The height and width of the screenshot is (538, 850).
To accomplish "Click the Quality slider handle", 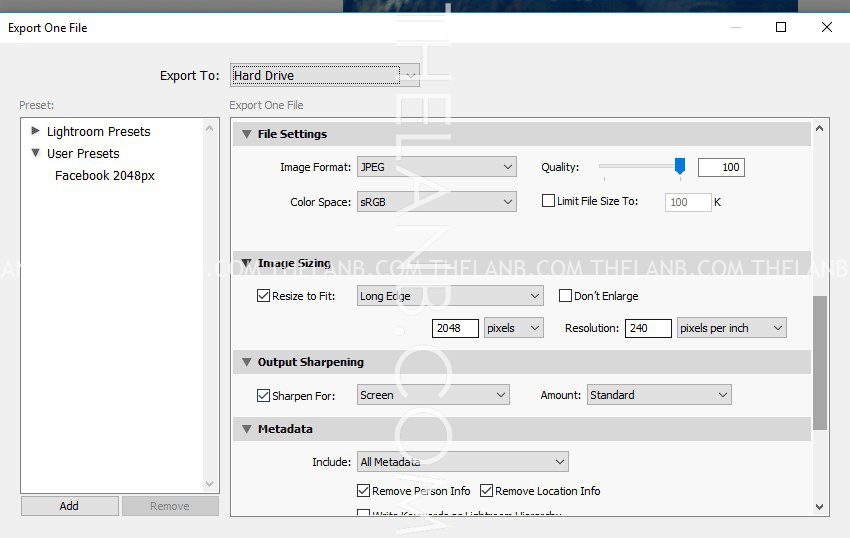I will tap(680, 166).
